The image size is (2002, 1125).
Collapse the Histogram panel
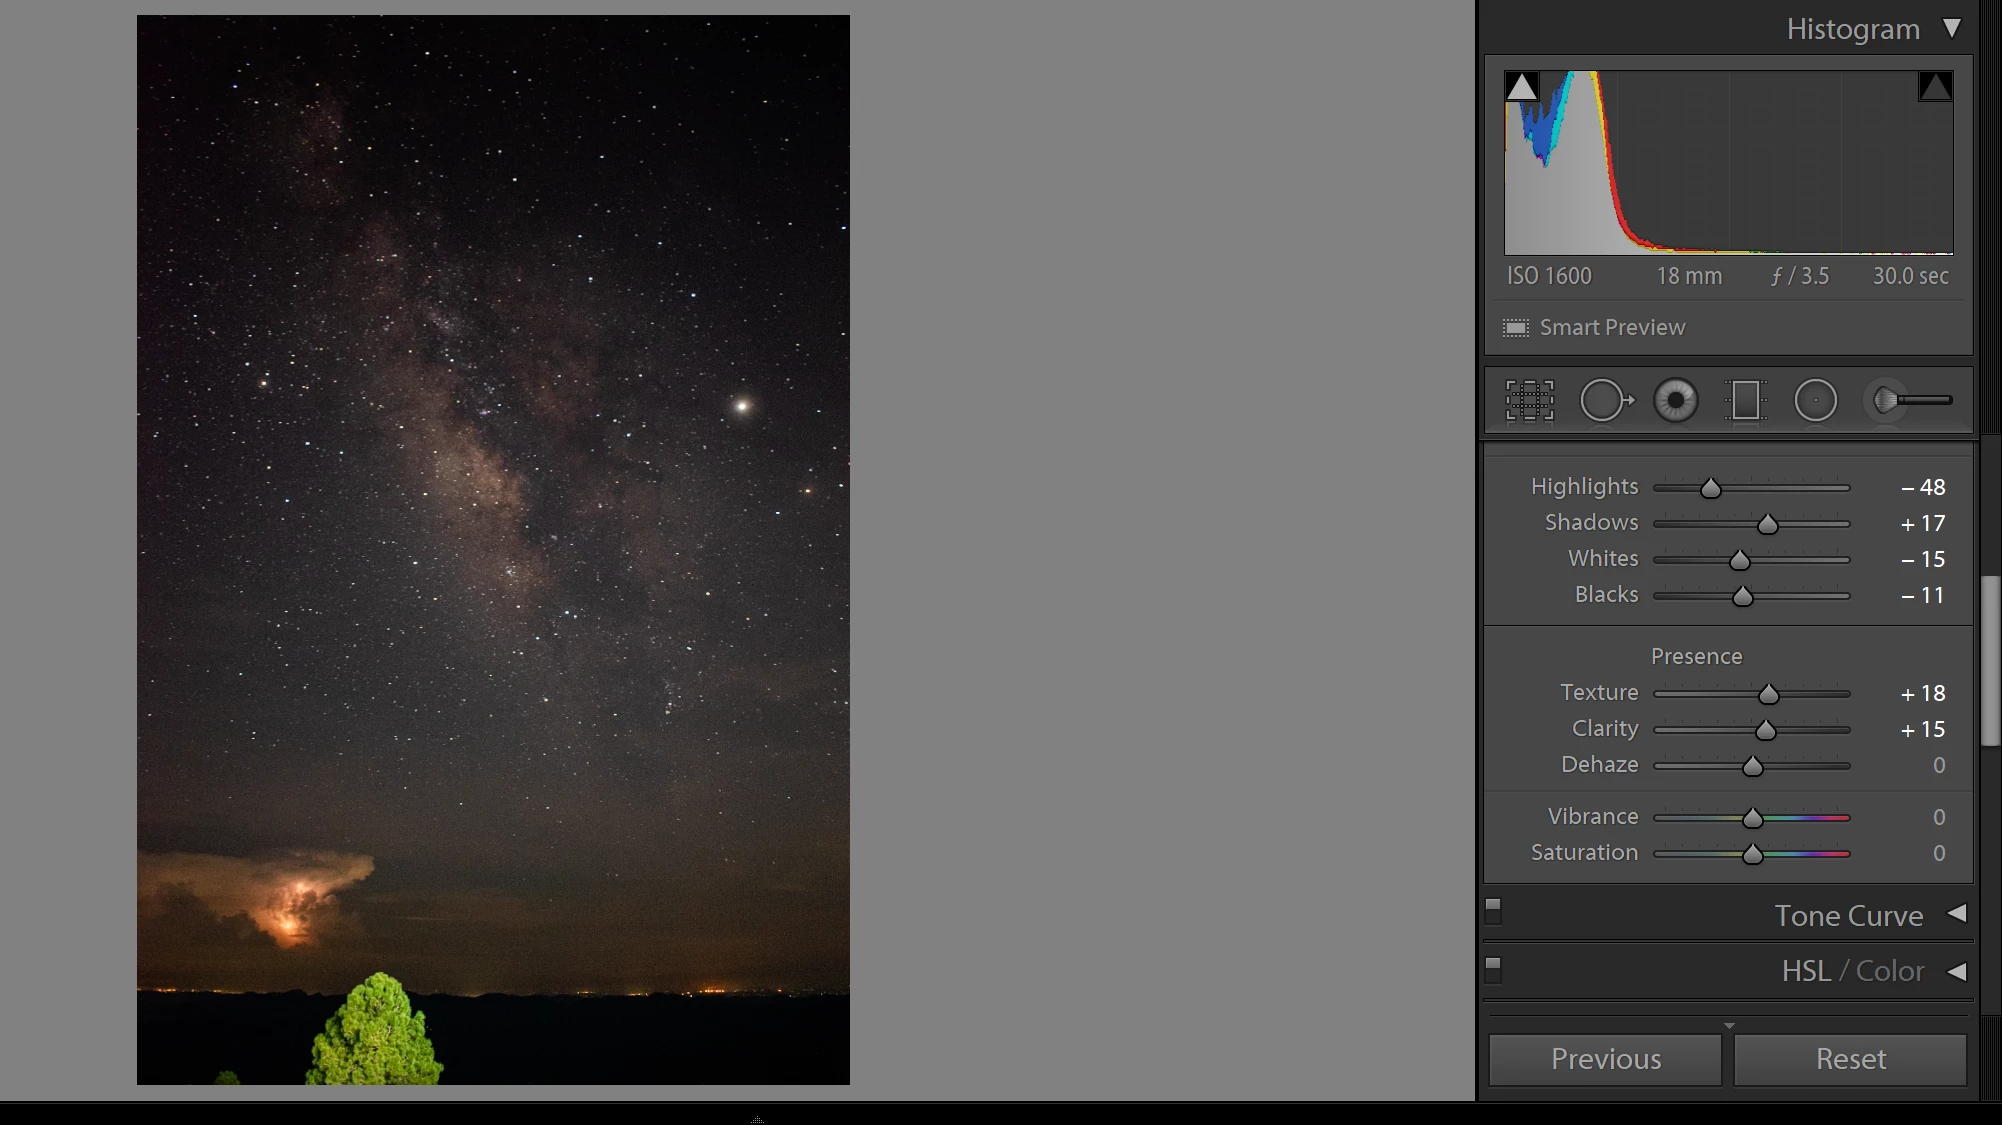pos(1952,28)
